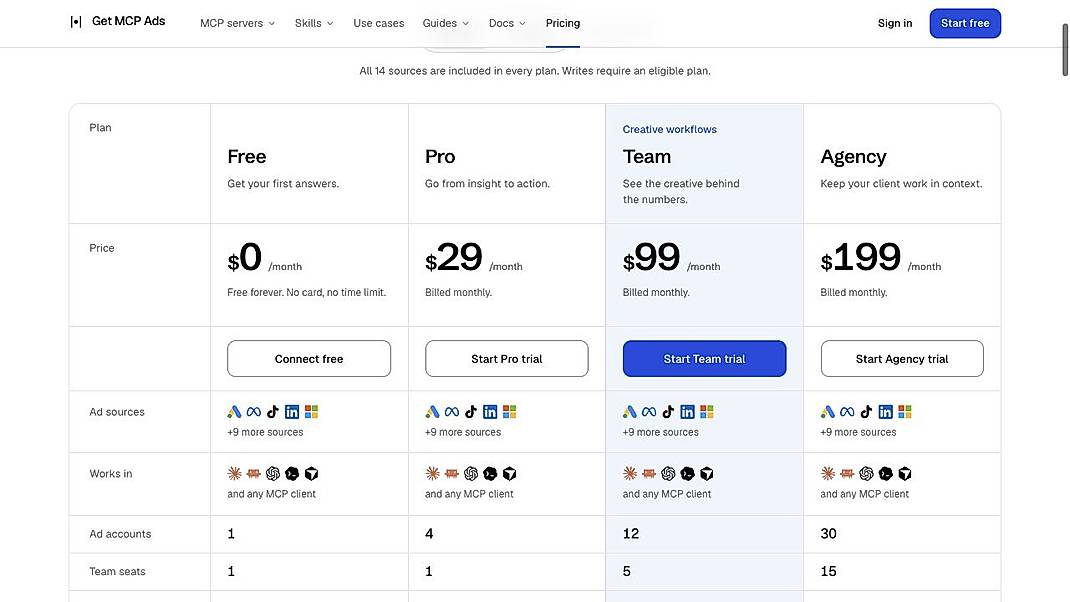Click '+9 more sources' in Free column
Image resolution: width=1070 pixels, height=602 pixels.
(x=265, y=432)
